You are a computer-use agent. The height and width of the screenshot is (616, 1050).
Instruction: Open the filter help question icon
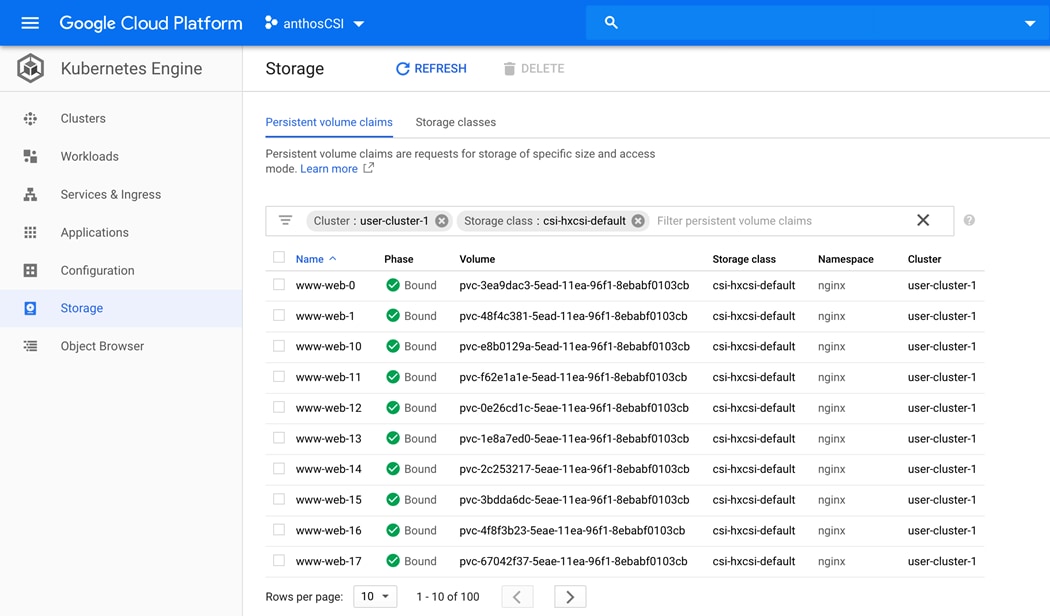[x=969, y=220]
